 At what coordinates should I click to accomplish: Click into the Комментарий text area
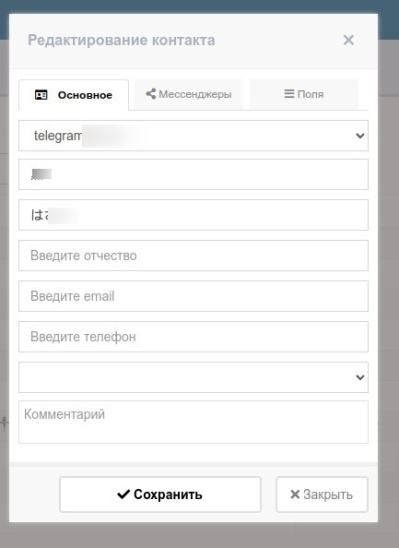tap(193, 422)
